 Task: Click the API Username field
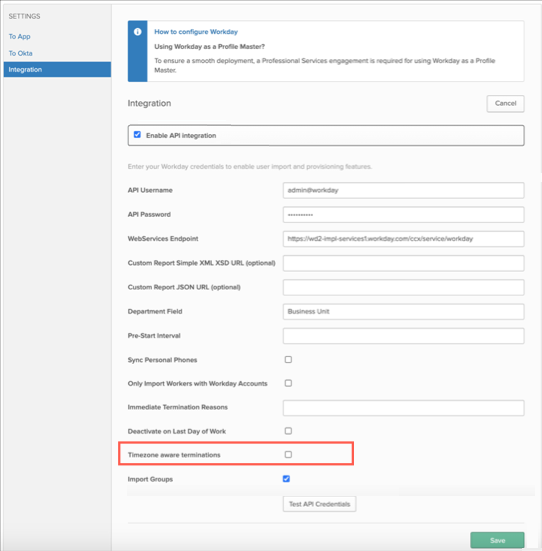point(403,190)
